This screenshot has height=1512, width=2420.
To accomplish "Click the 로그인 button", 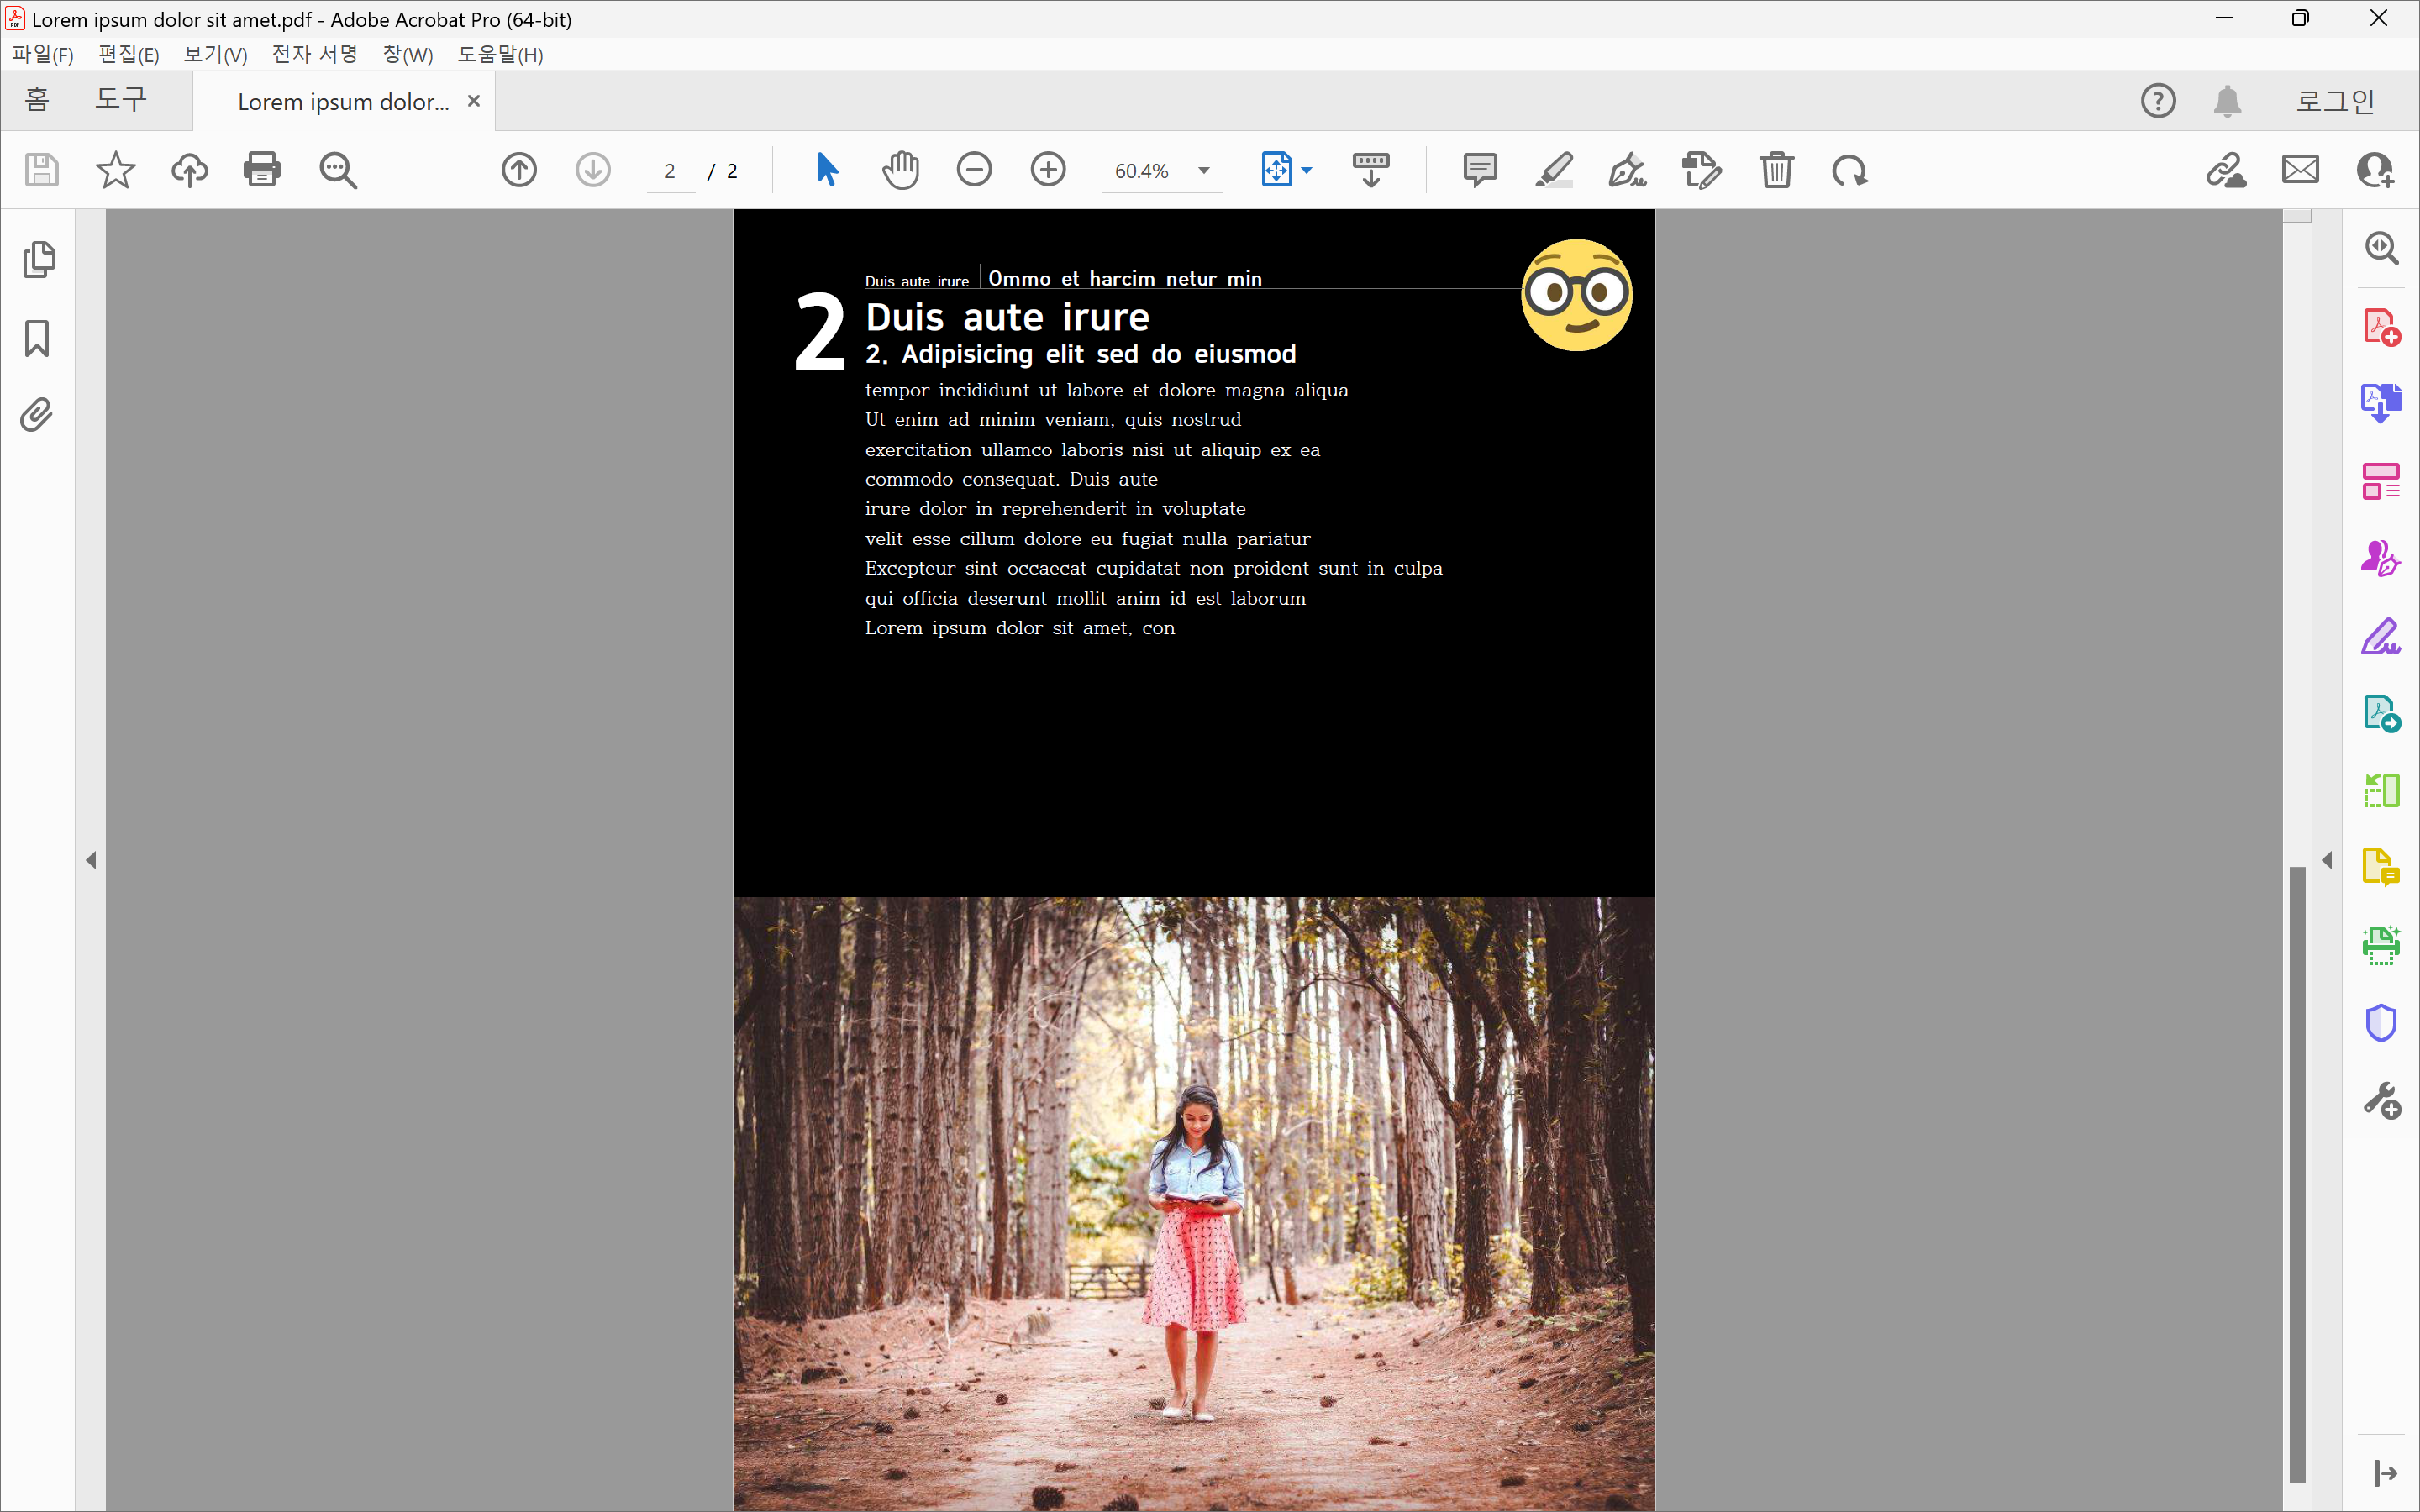I will pos(2334,101).
